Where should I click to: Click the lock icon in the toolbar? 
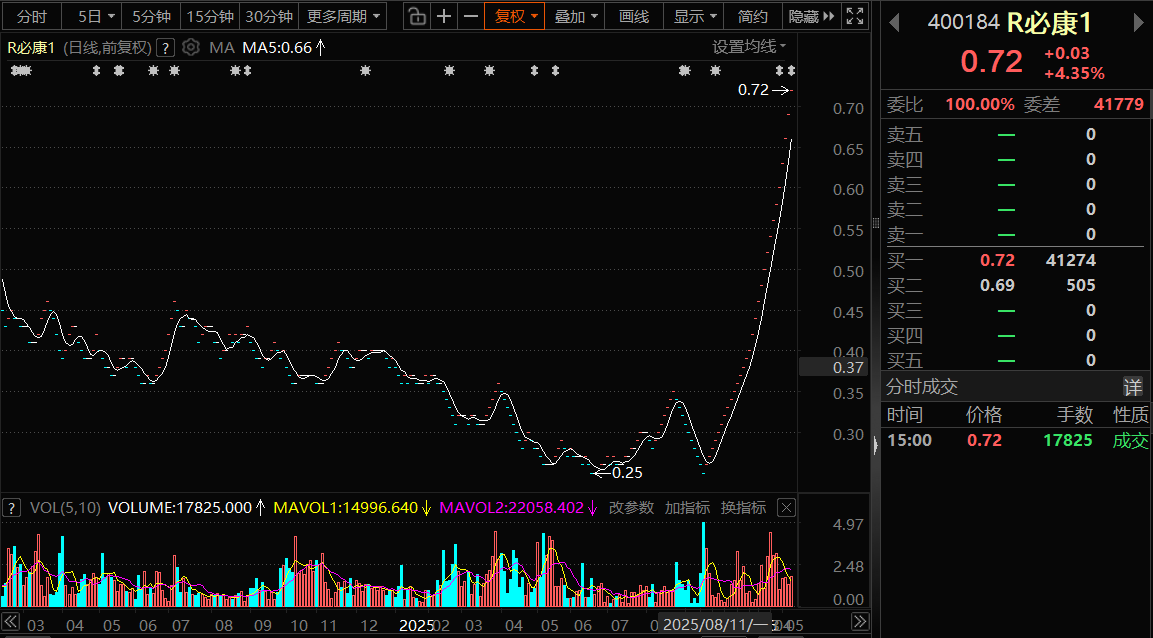click(417, 16)
